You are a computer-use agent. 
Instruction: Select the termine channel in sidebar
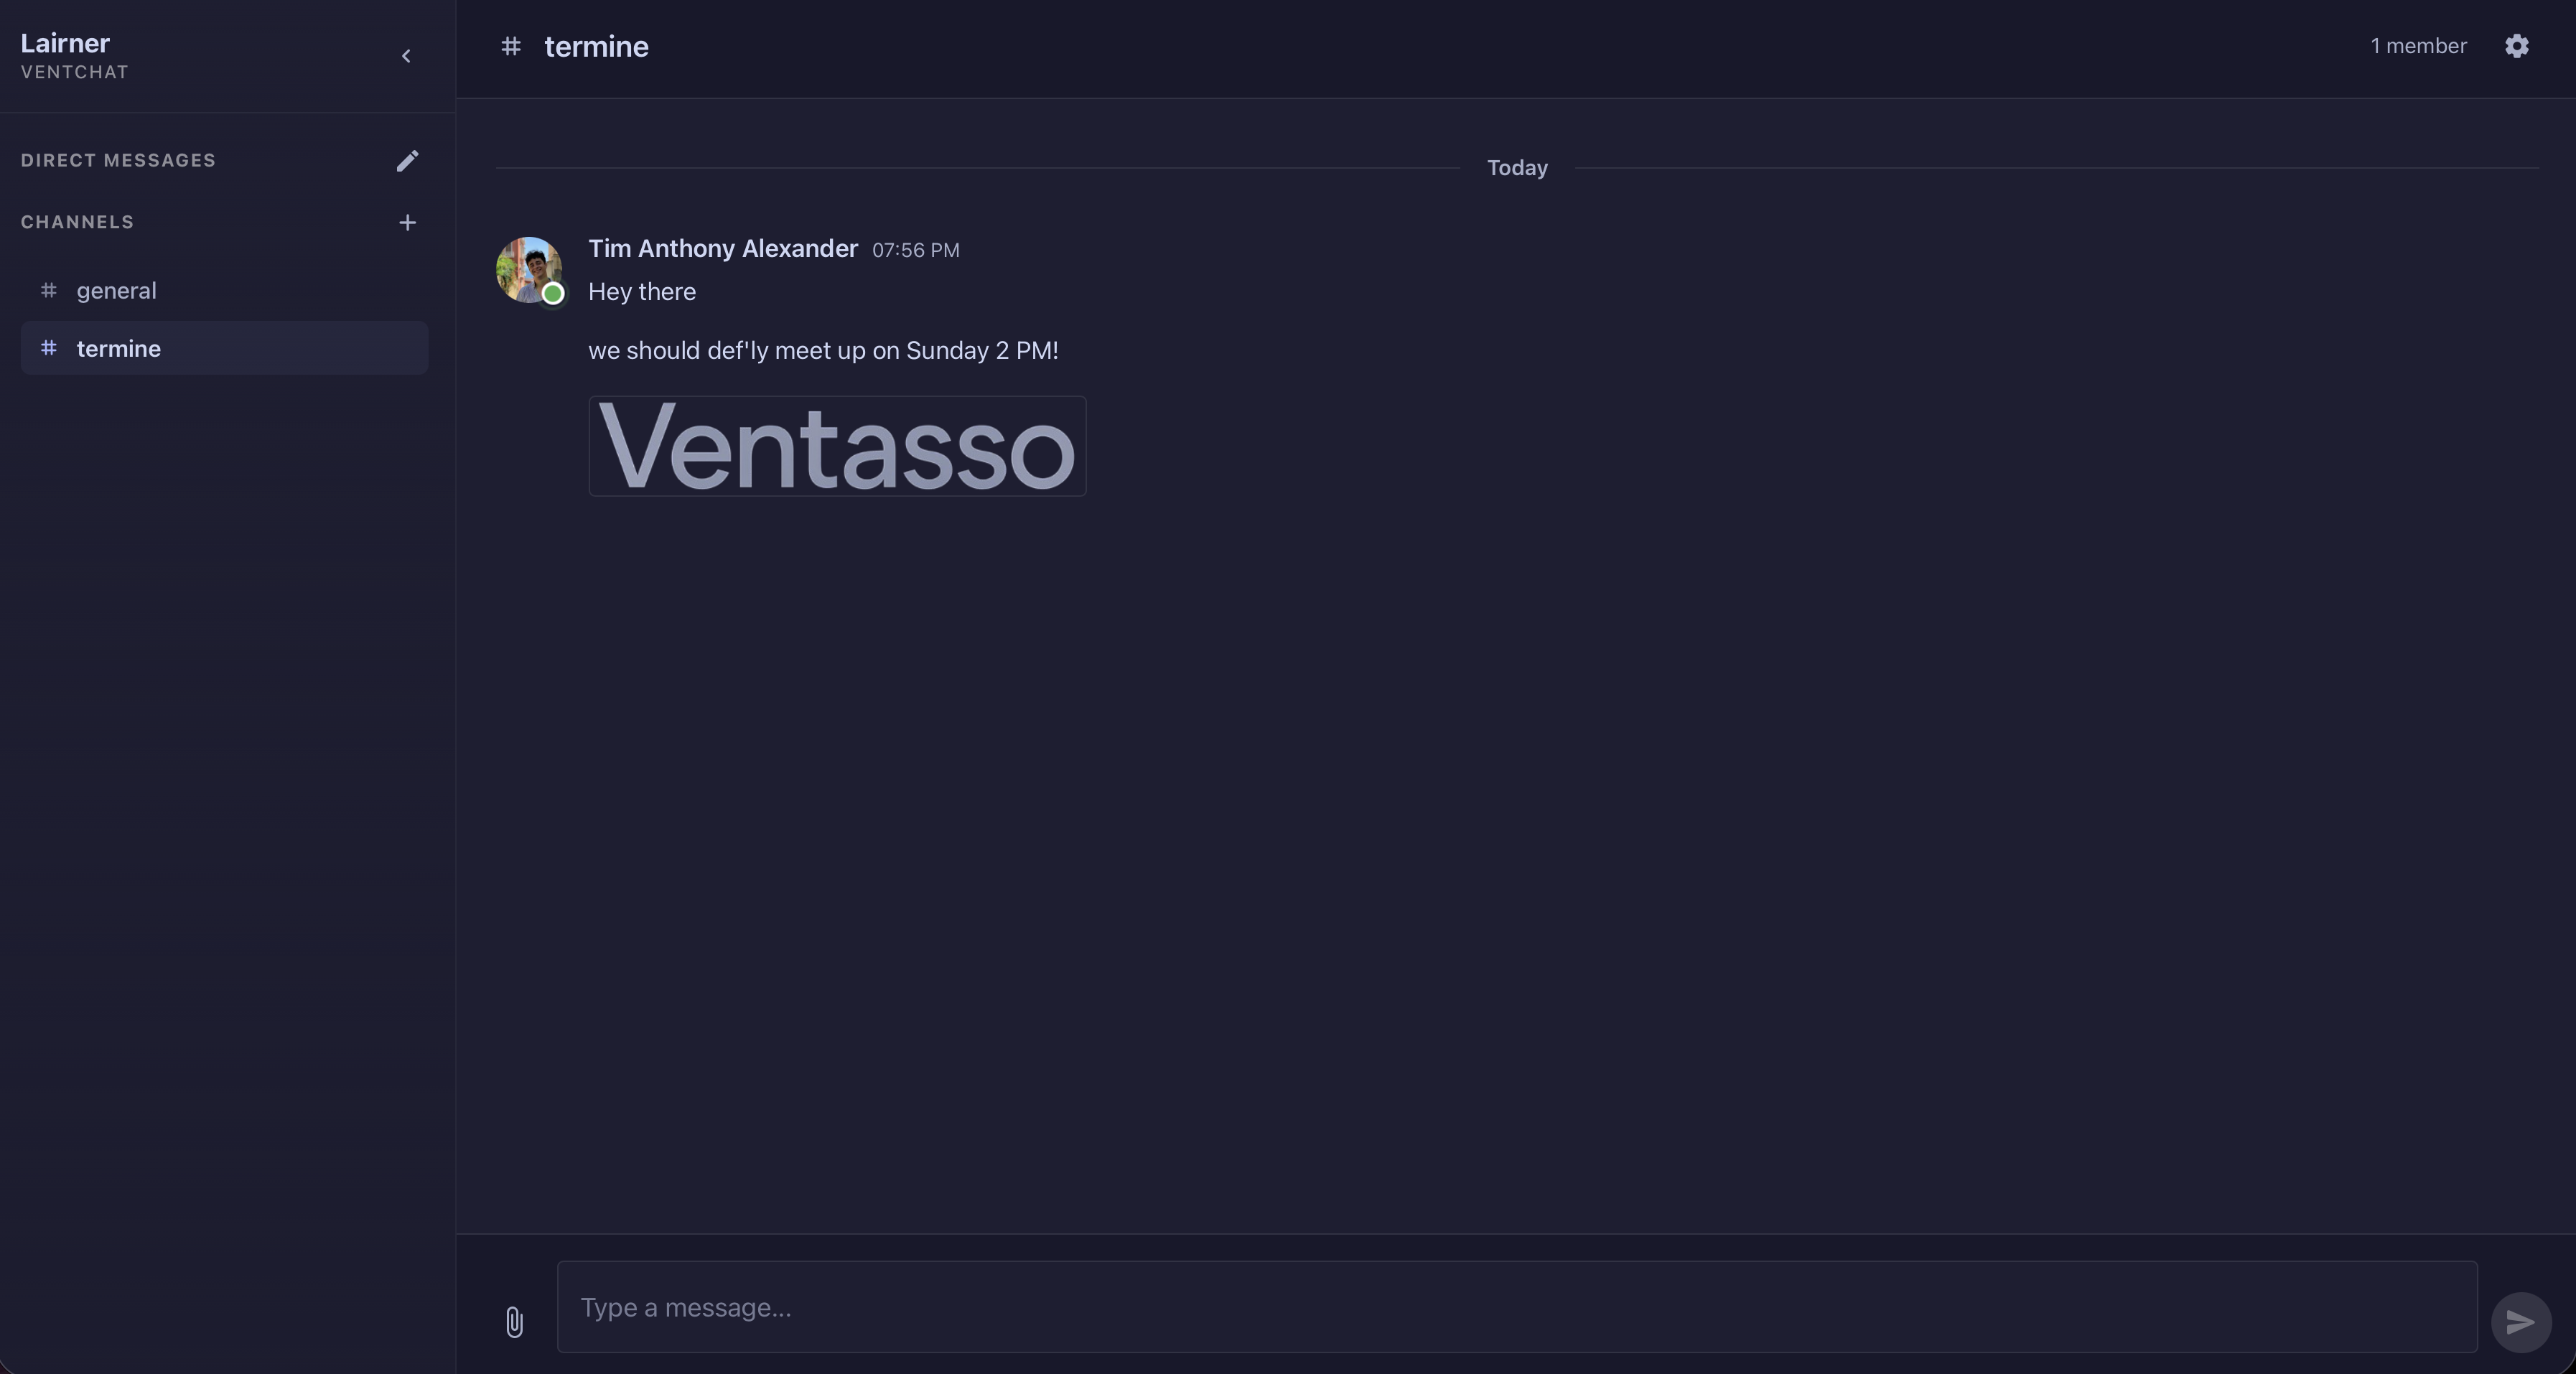point(118,349)
